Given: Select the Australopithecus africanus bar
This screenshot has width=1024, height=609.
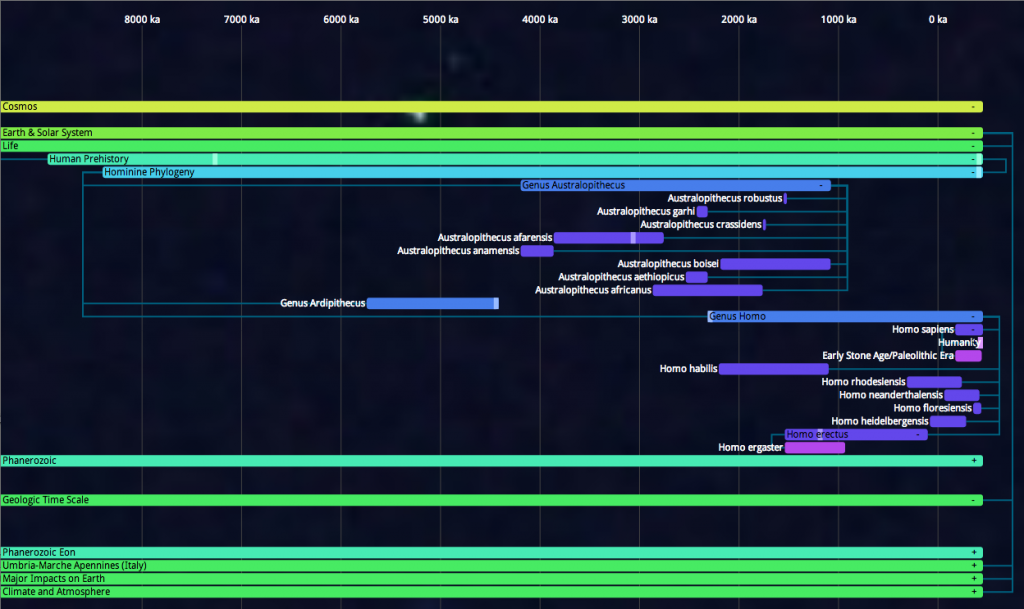Looking at the screenshot, I should [x=707, y=290].
